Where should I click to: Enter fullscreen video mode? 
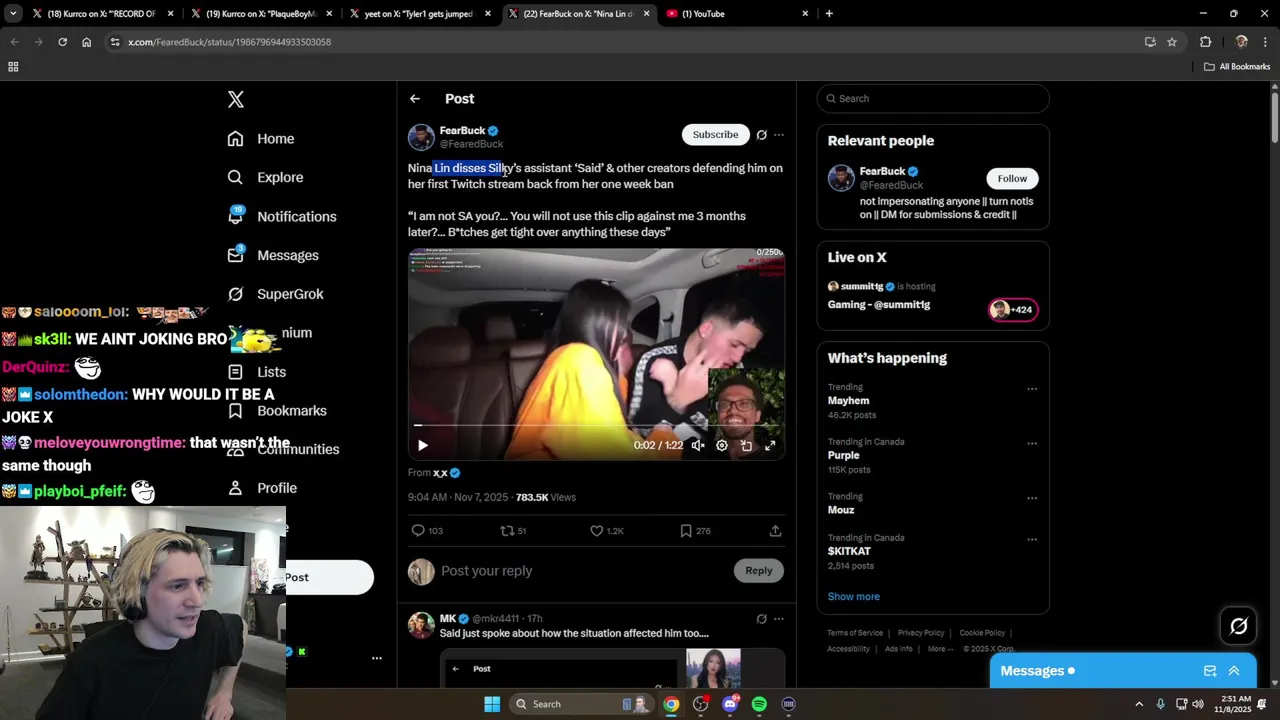click(770, 445)
